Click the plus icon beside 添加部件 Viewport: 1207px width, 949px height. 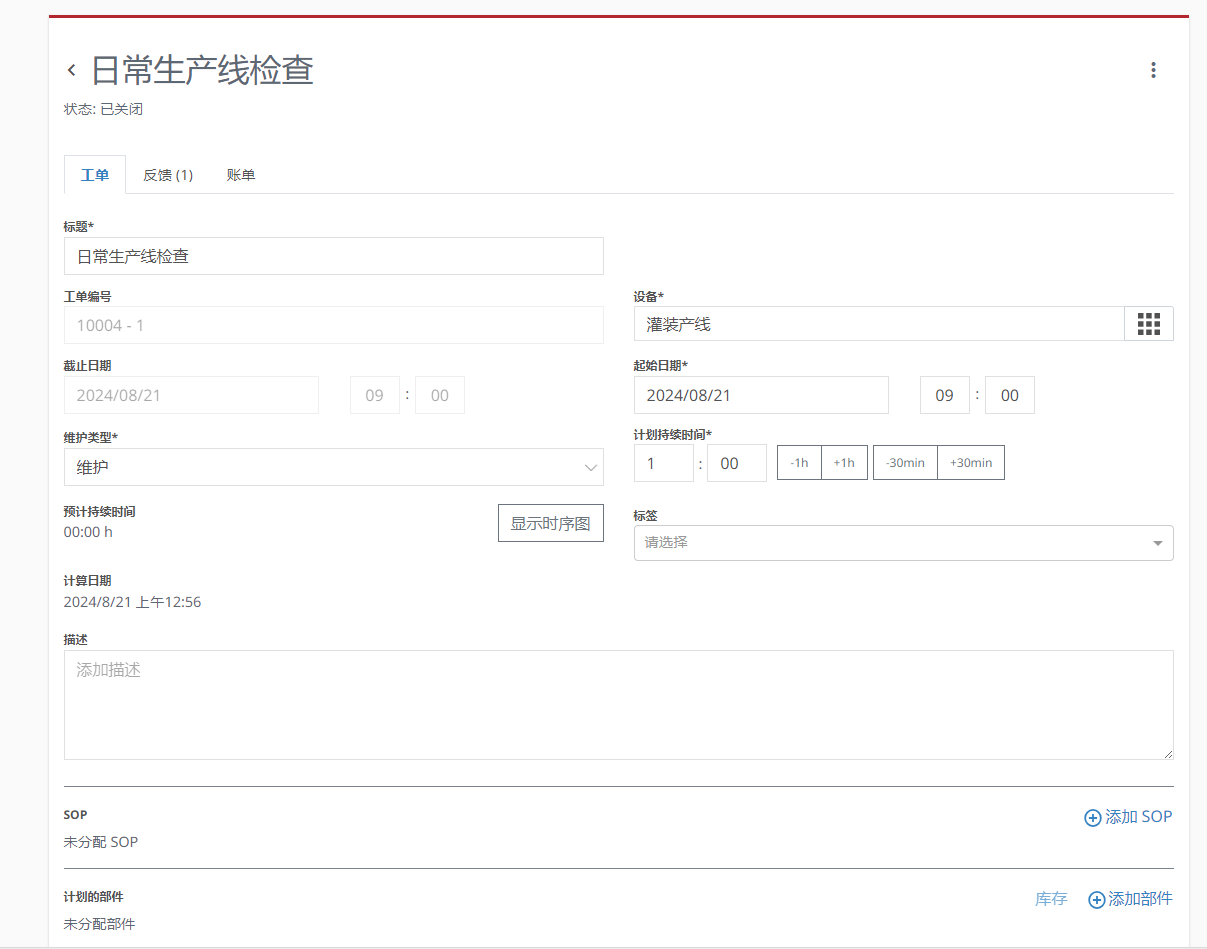1095,899
